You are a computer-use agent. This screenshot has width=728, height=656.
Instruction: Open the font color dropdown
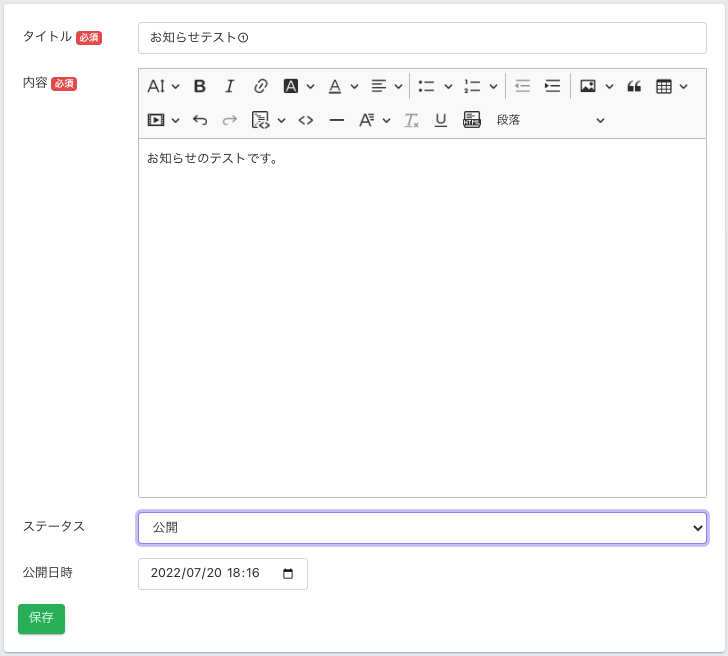point(343,86)
